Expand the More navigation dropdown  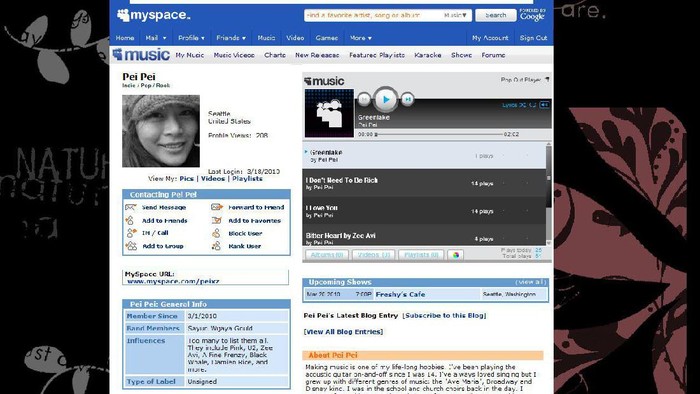point(361,38)
